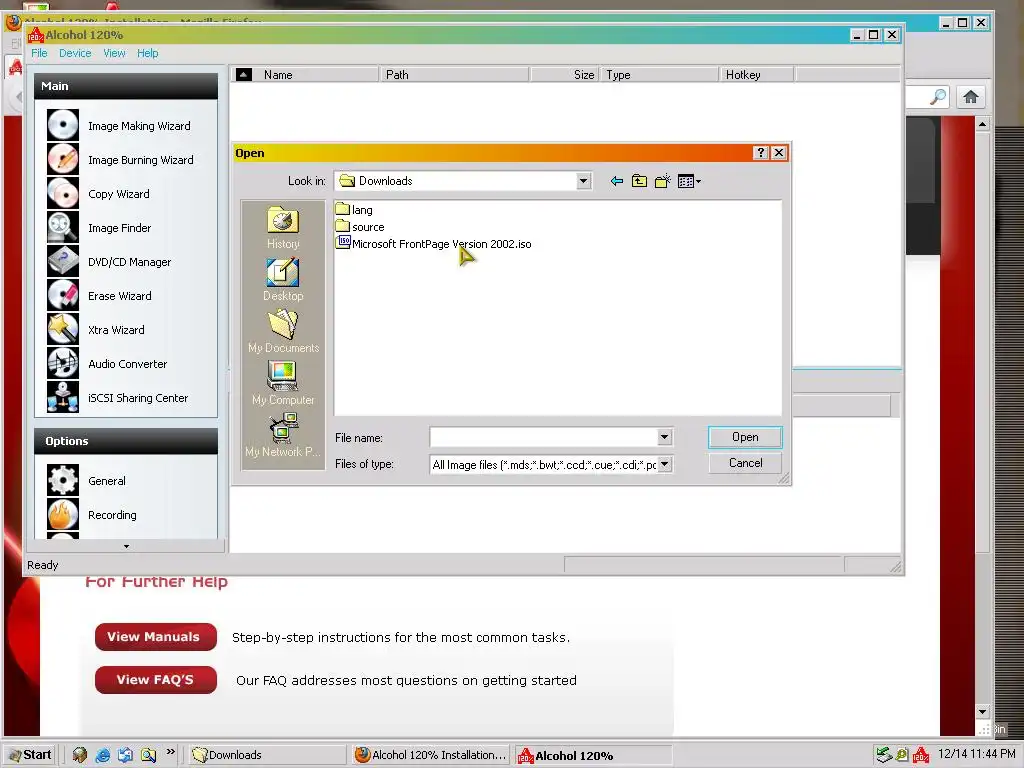Go to My Computer in places bar
Viewport: 1024px width, 768px height.
coord(283,384)
